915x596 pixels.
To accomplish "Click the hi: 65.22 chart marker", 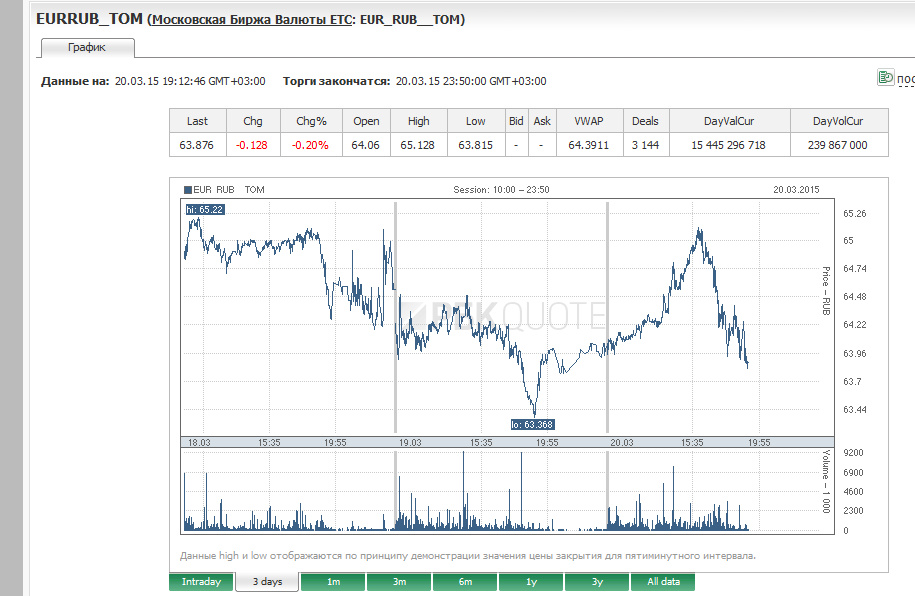I will pyautogui.click(x=205, y=209).
